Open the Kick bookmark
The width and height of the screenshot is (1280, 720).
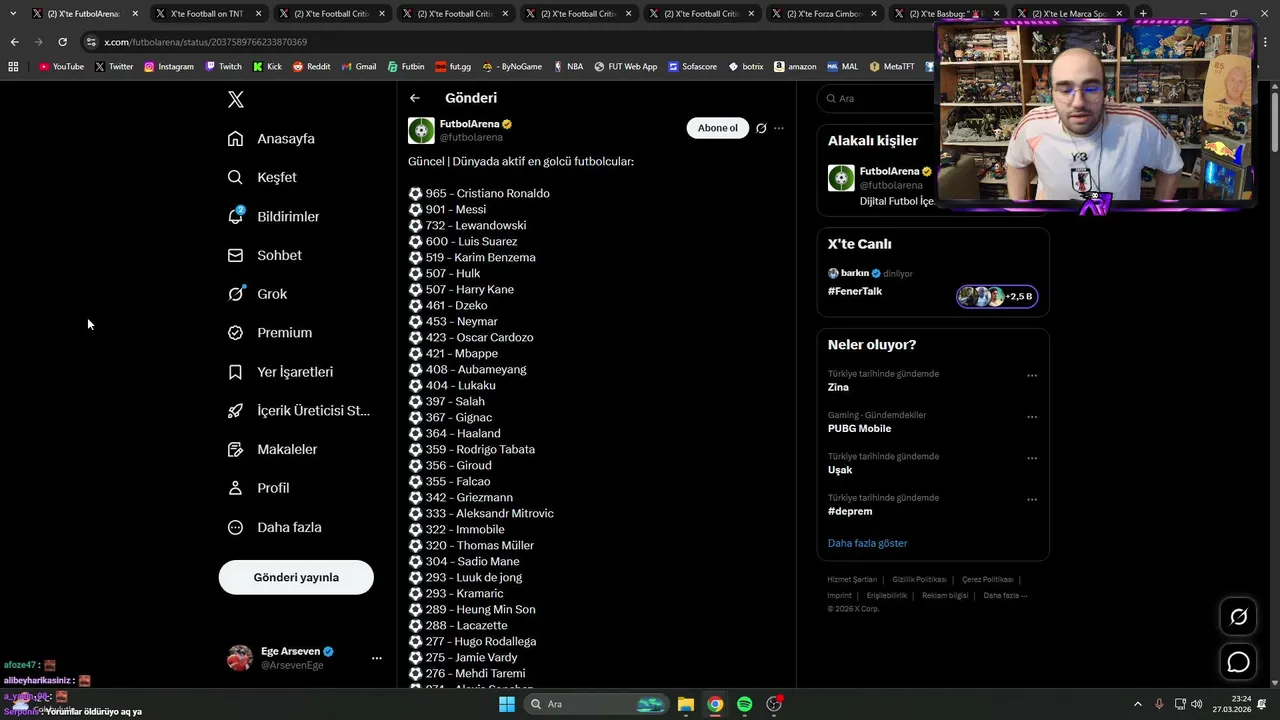point(267,66)
